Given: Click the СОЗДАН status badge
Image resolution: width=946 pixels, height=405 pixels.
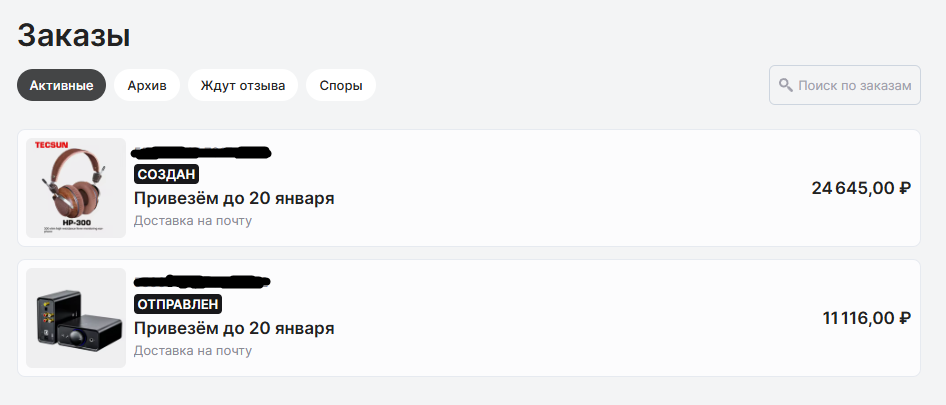Looking at the screenshot, I should click(167, 174).
